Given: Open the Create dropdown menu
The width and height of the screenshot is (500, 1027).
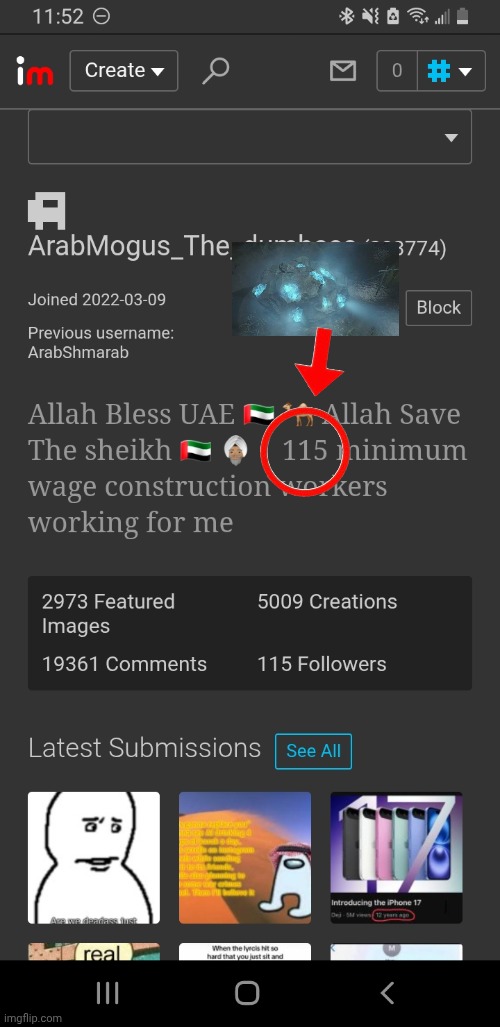Looking at the screenshot, I should pos(123,71).
